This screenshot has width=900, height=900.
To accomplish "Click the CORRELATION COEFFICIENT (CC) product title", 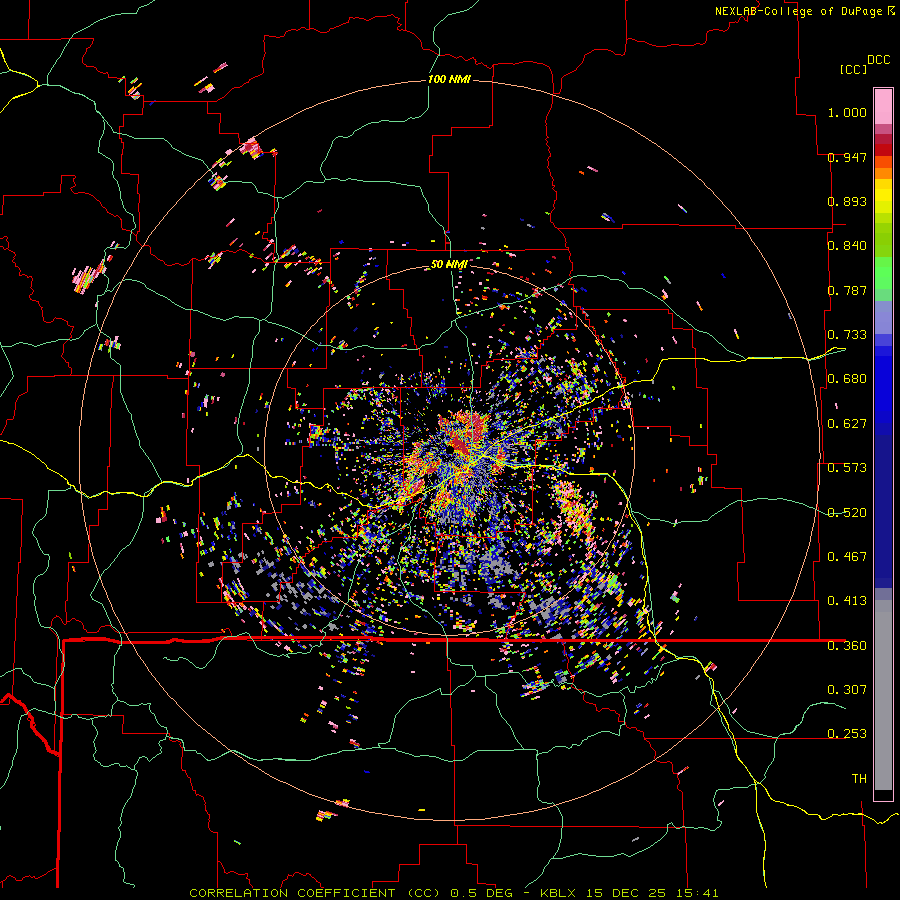I will tap(315, 893).
